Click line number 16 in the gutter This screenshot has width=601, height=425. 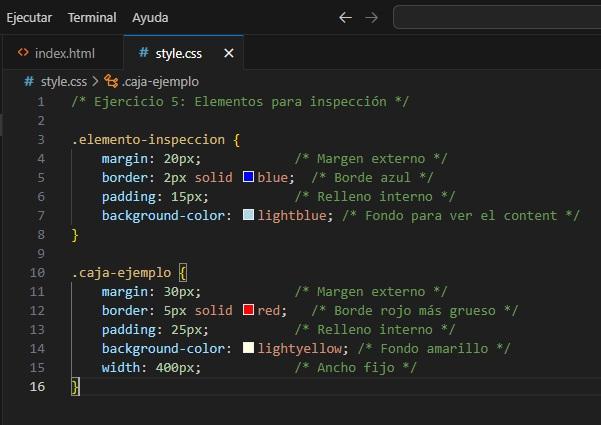click(x=37, y=387)
